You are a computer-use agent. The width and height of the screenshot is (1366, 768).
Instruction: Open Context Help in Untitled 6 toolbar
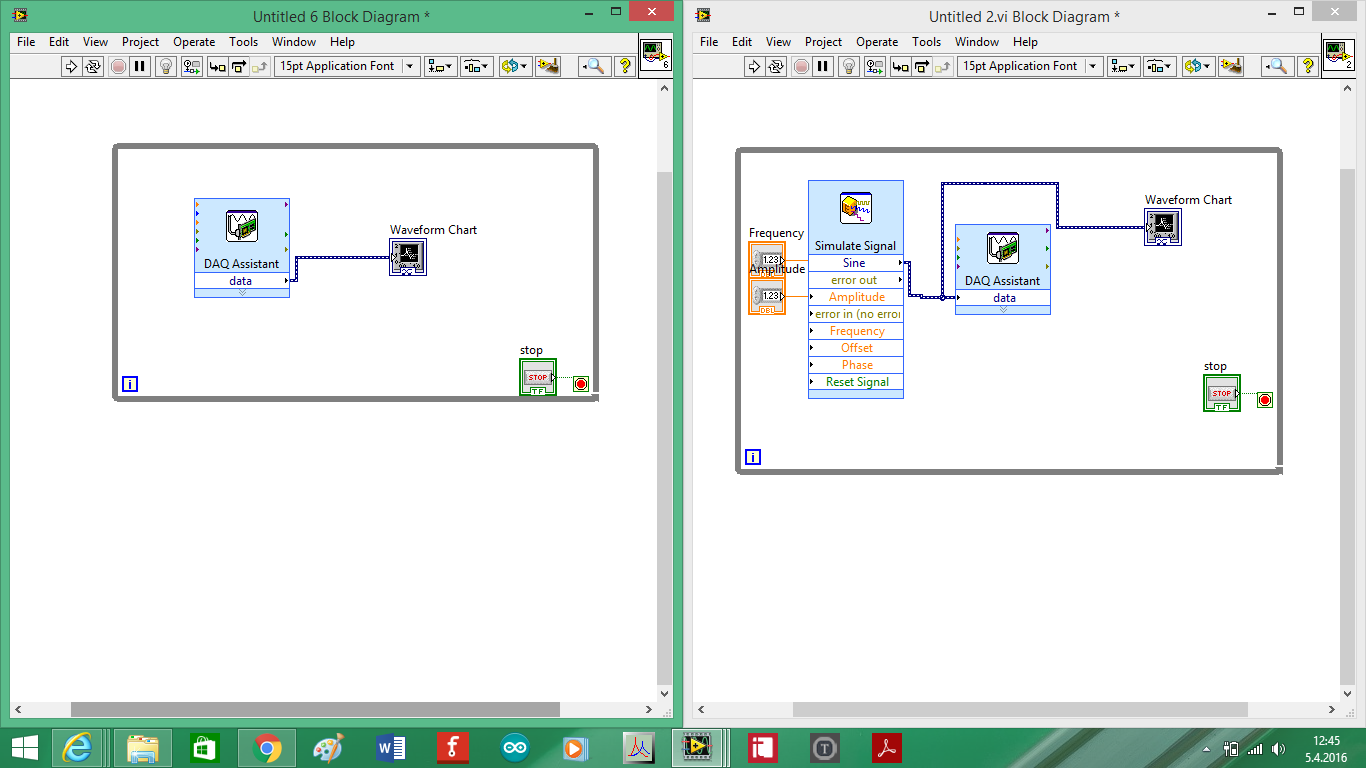[x=625, y=66]
